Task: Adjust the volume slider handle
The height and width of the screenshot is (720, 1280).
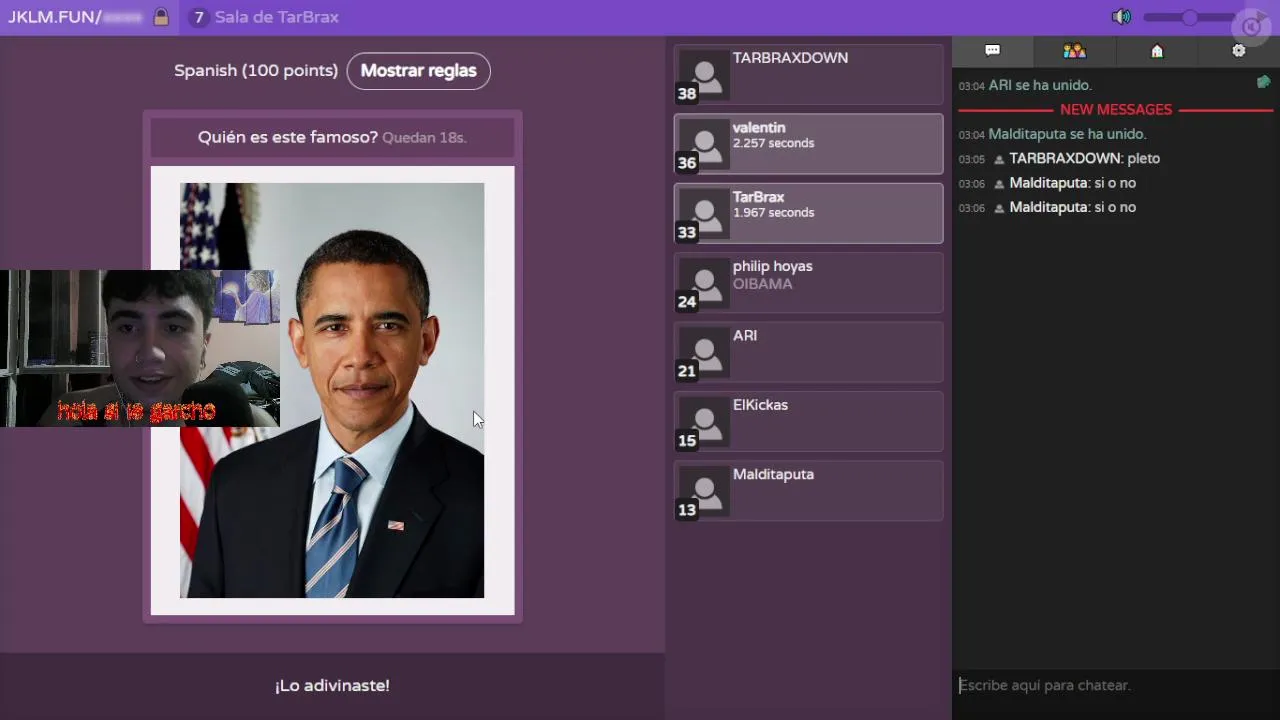Action: pos(1189,17)
